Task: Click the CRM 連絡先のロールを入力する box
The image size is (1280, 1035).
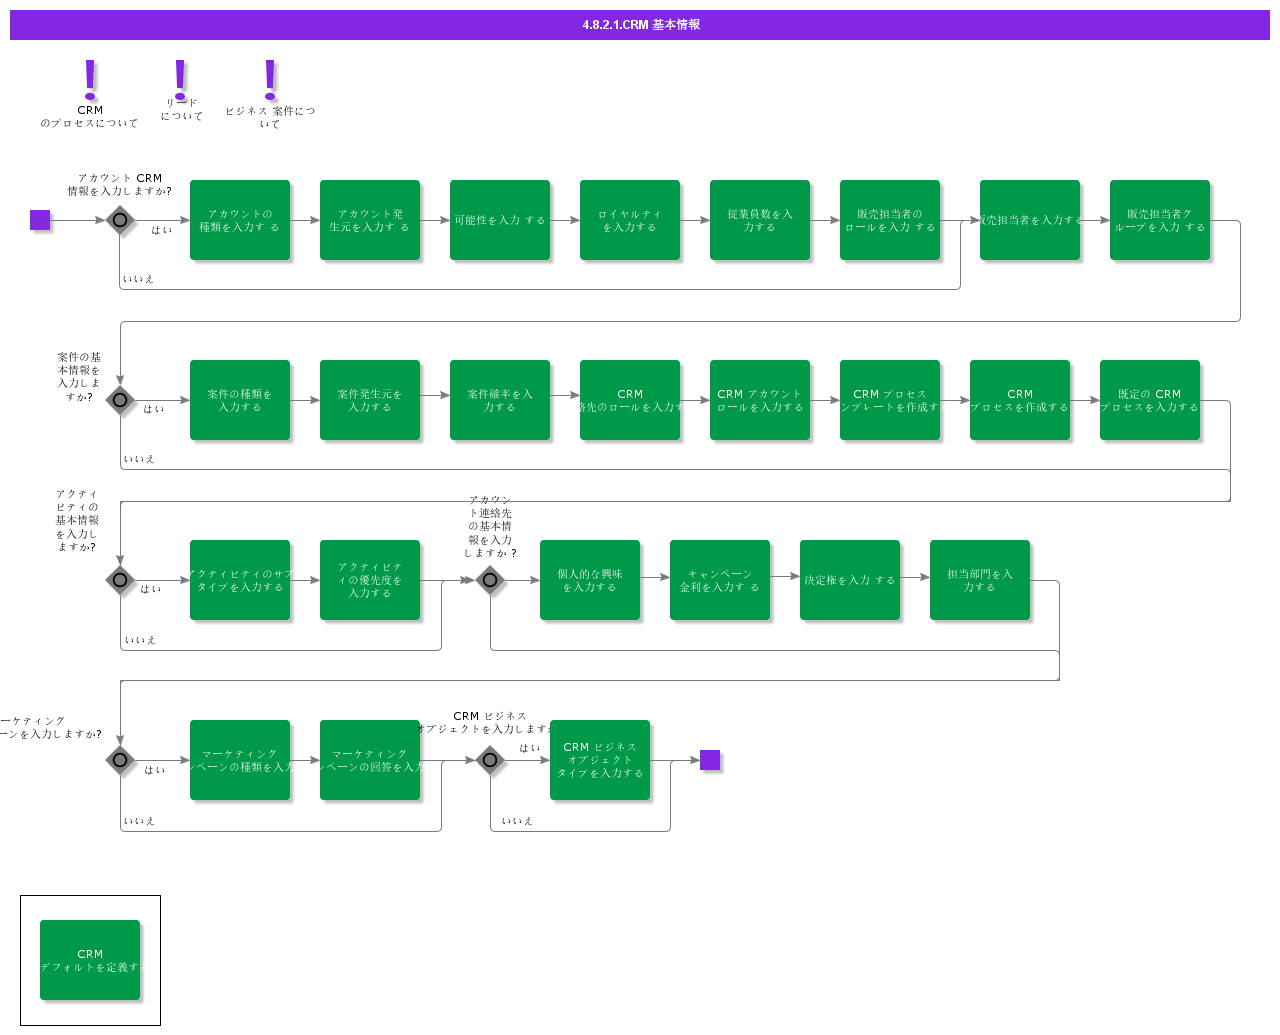Action: click(x=630, y=400)
